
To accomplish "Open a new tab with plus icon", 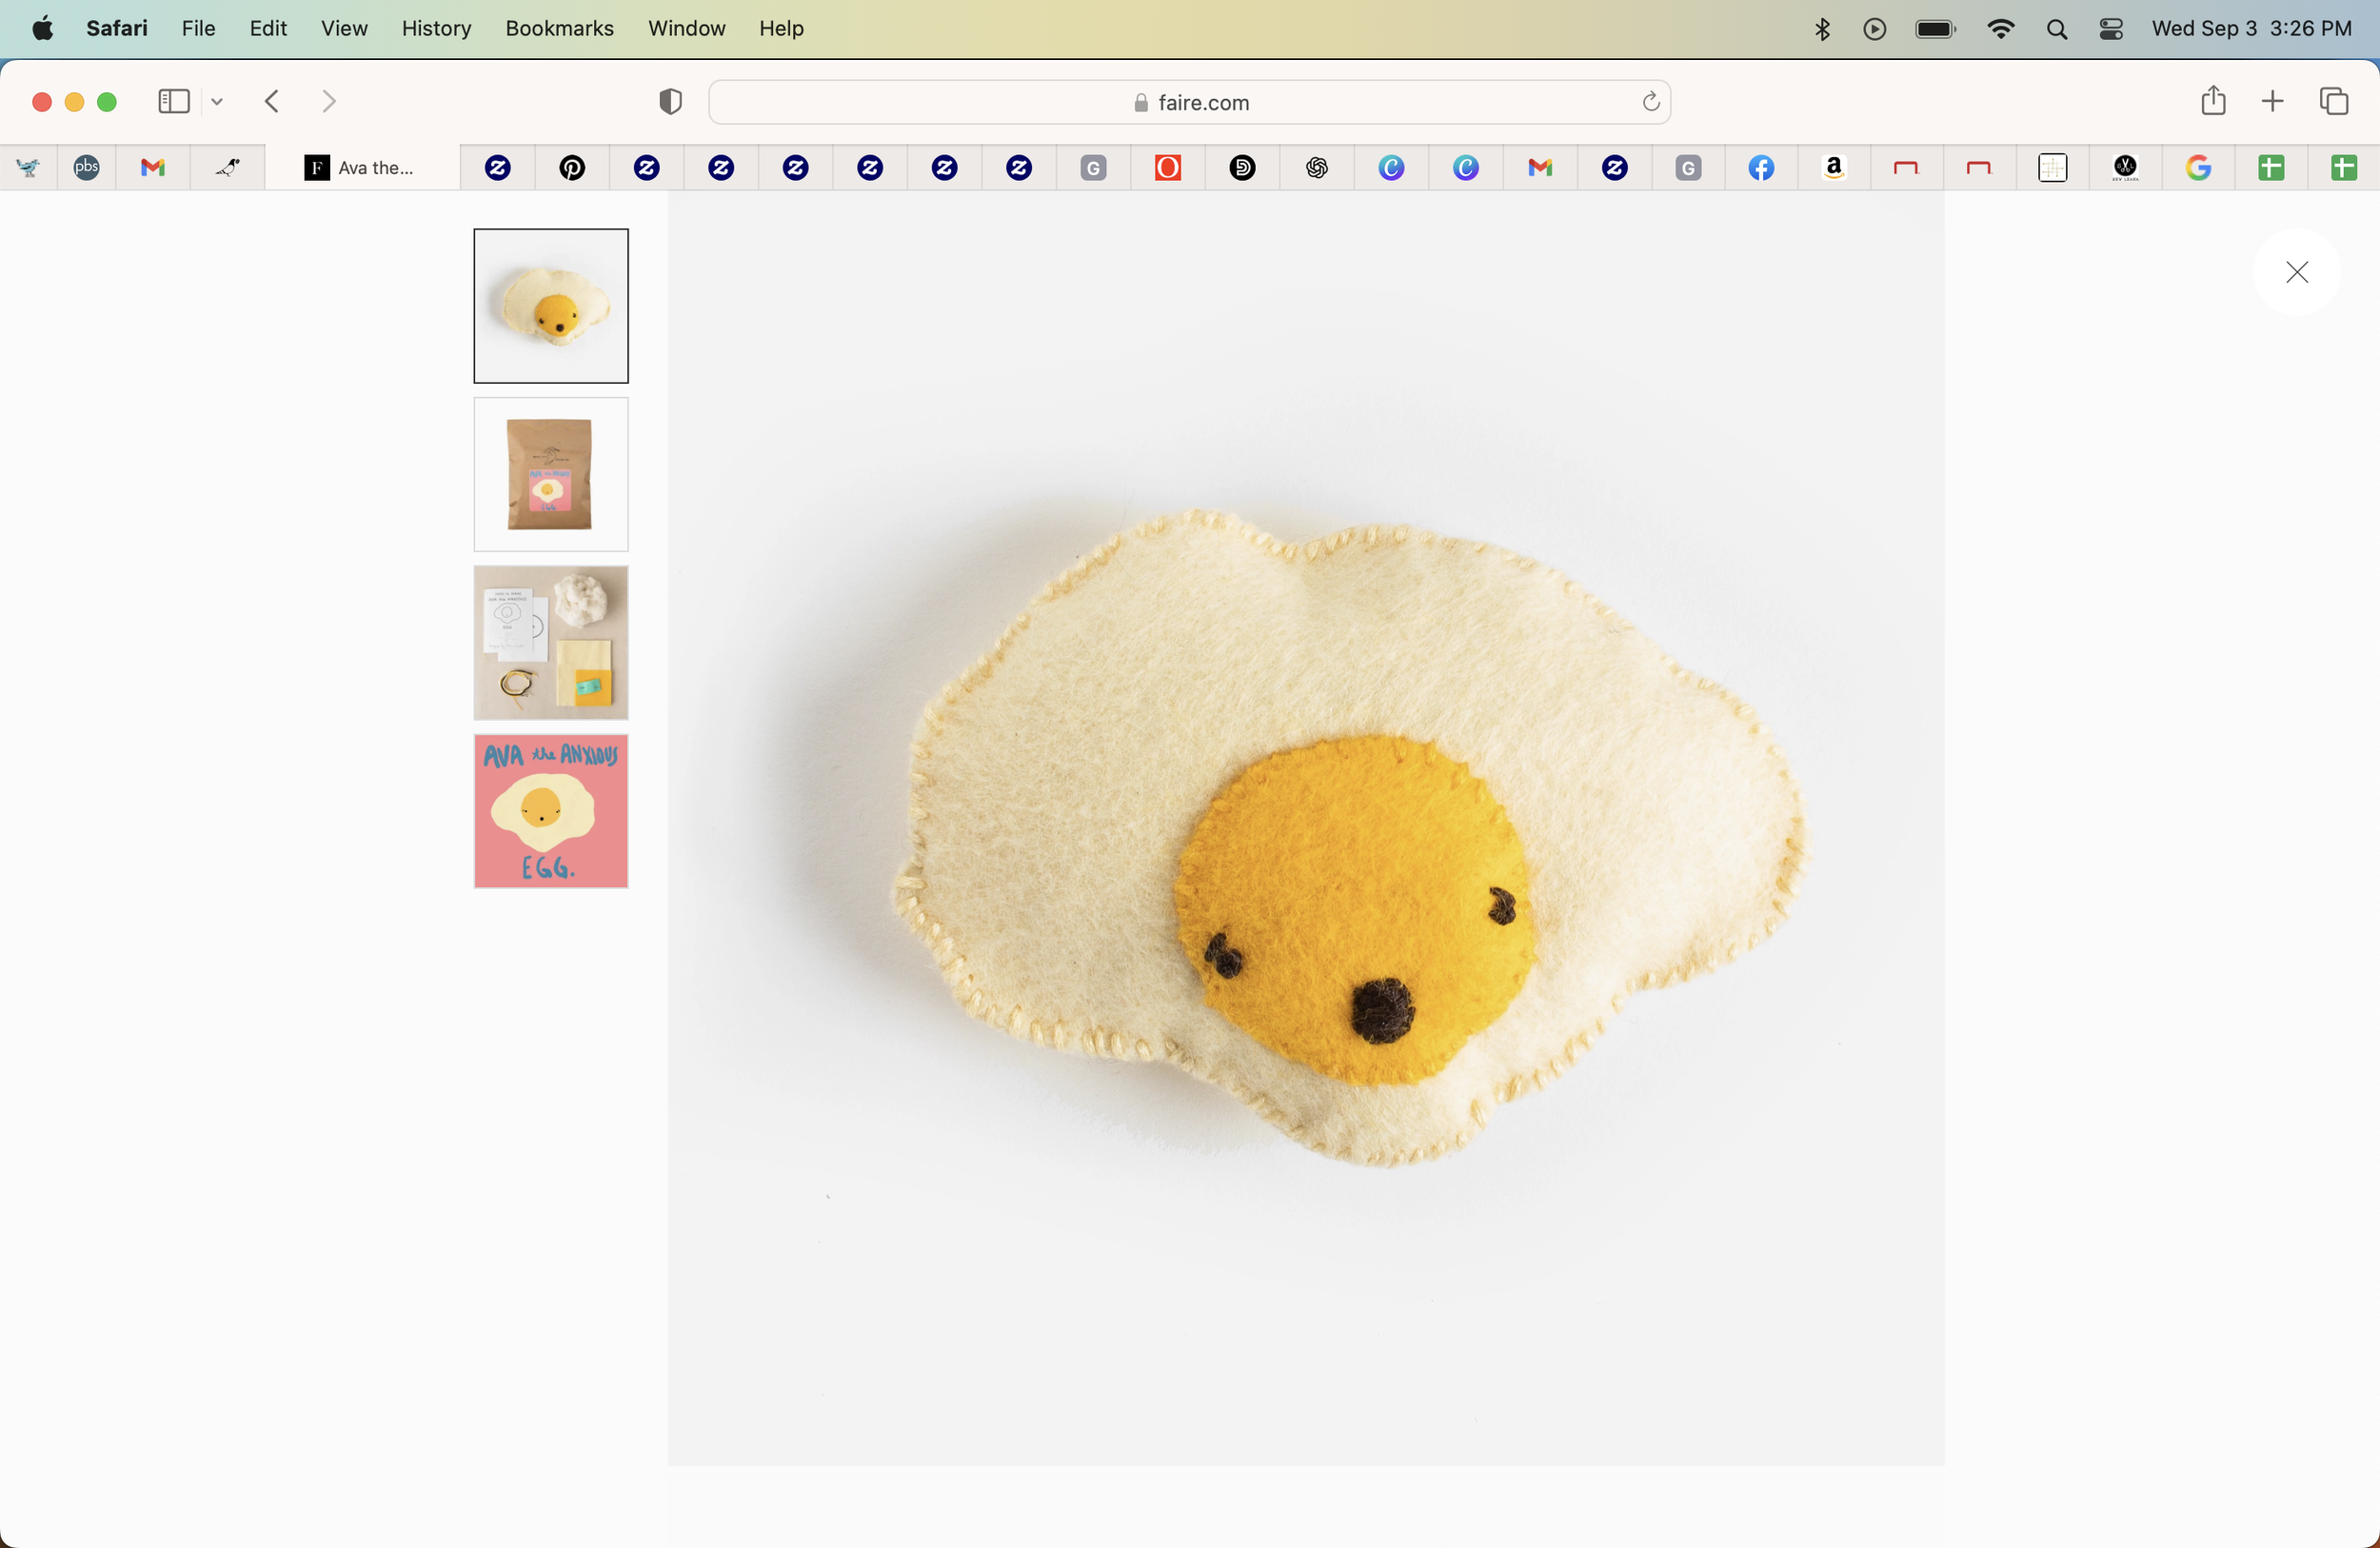I will pyautogui.click(x=2272, y=101).
